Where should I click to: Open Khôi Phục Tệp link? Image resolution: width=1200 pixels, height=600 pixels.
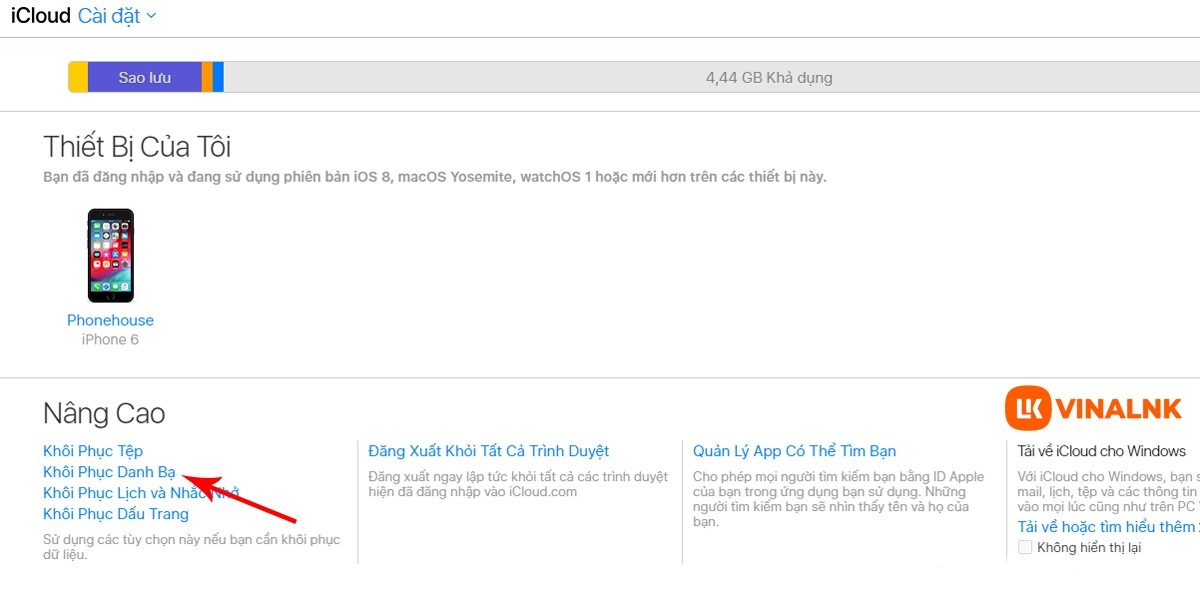93,451
